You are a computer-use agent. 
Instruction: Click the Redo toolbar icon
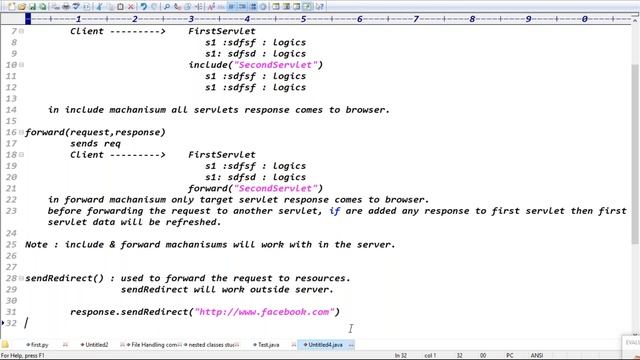coord(154,7)
